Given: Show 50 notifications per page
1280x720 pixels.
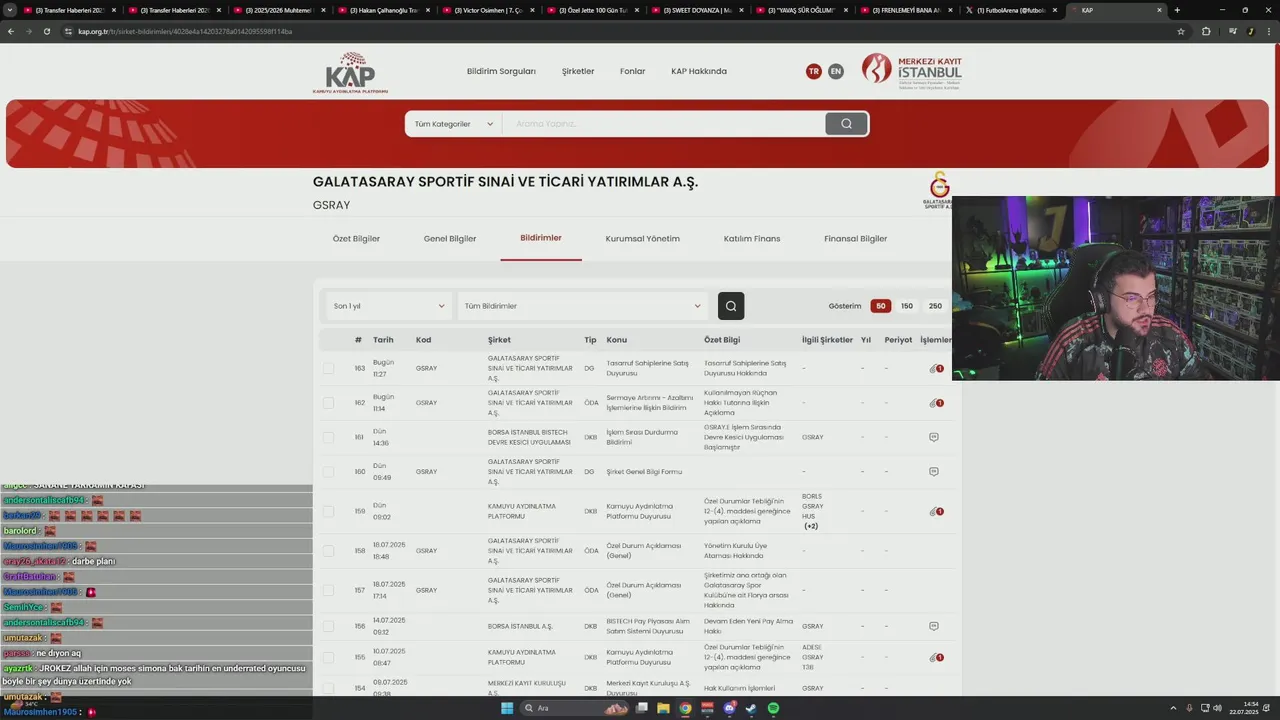Looking at the screenshot, I should pos(880,306).
